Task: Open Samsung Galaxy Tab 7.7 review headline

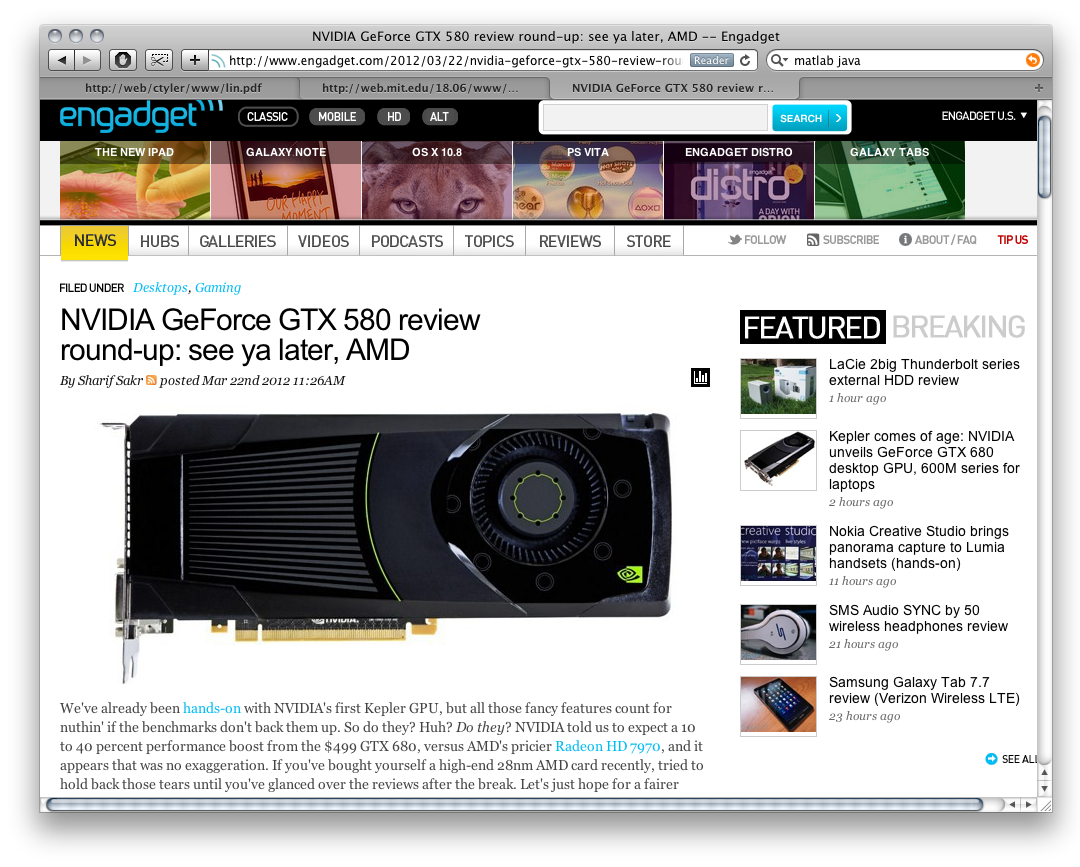Action: pos(924,690)
